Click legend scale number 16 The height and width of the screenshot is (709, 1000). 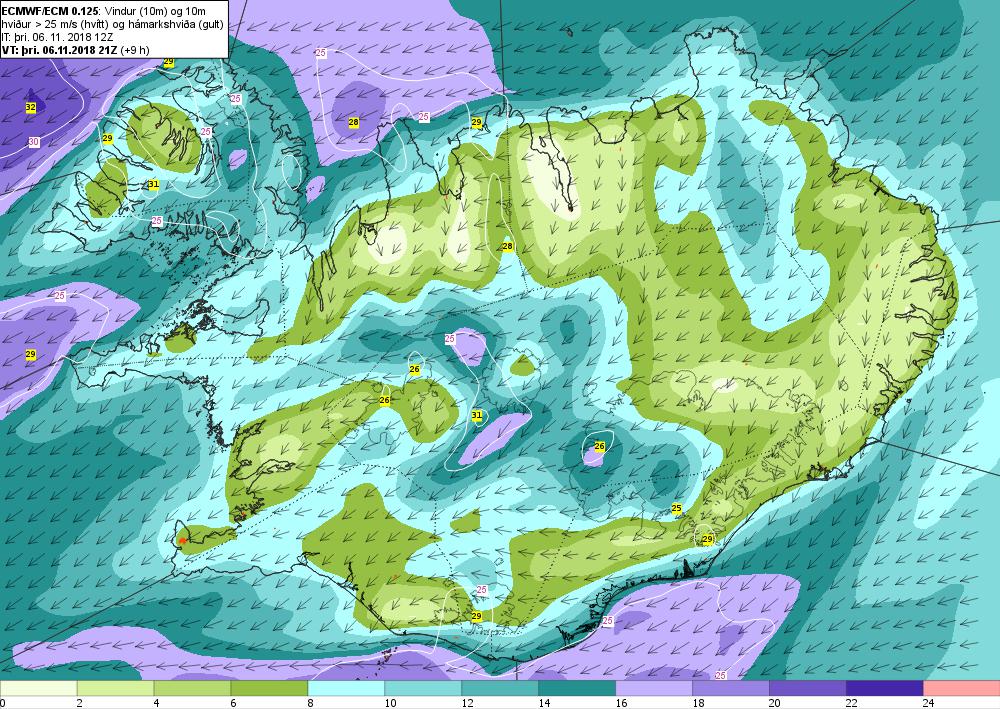[621, 703]
